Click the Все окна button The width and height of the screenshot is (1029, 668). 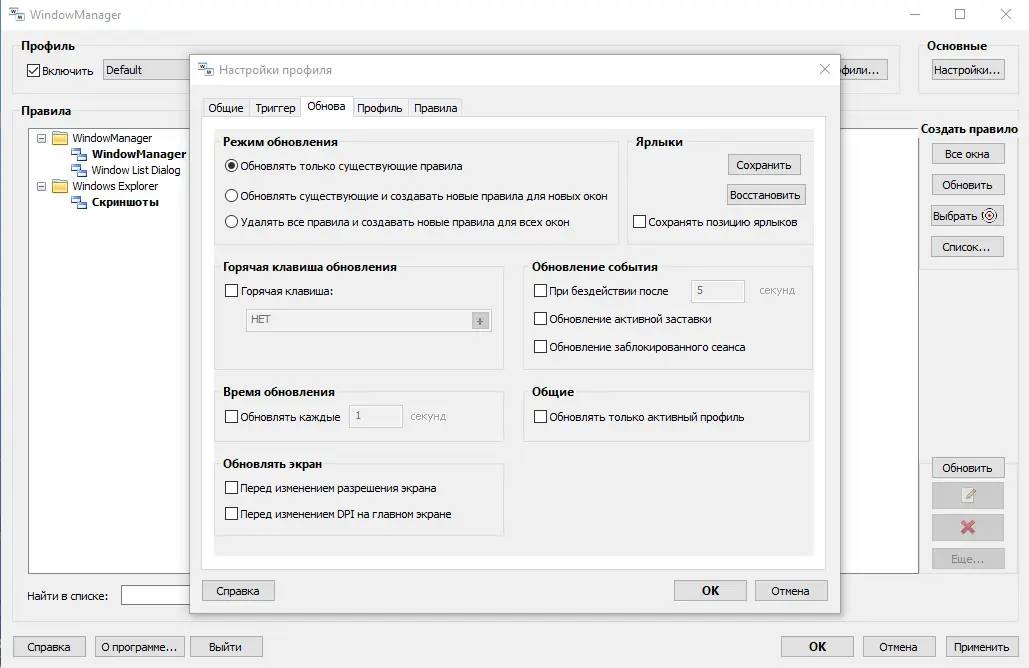967,154
